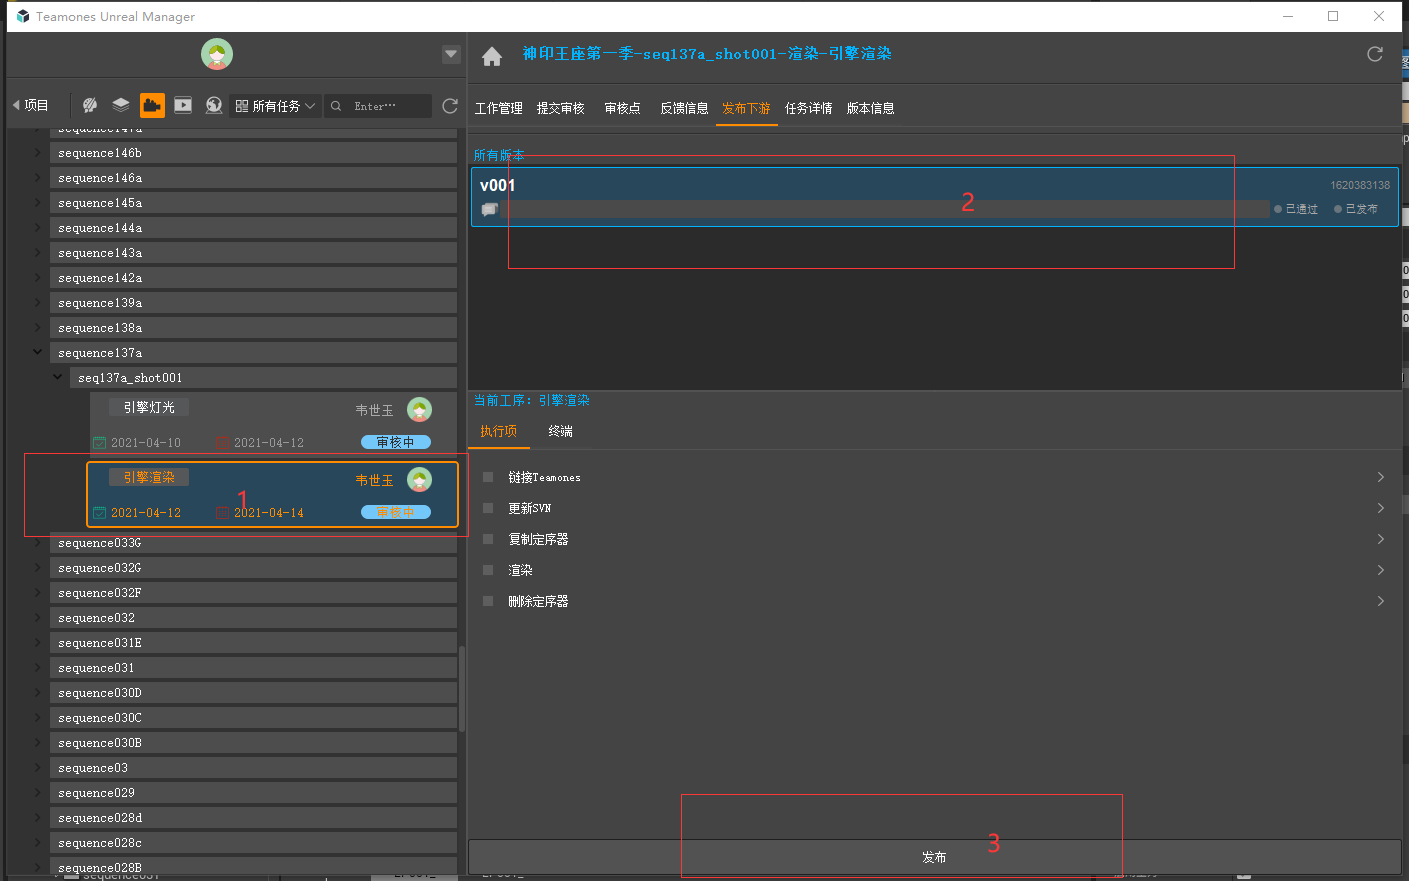Check the 链接Teamones checkbox
Image resolution: width=1409 pixels, height=881 pixels.
tap(488, 477)
